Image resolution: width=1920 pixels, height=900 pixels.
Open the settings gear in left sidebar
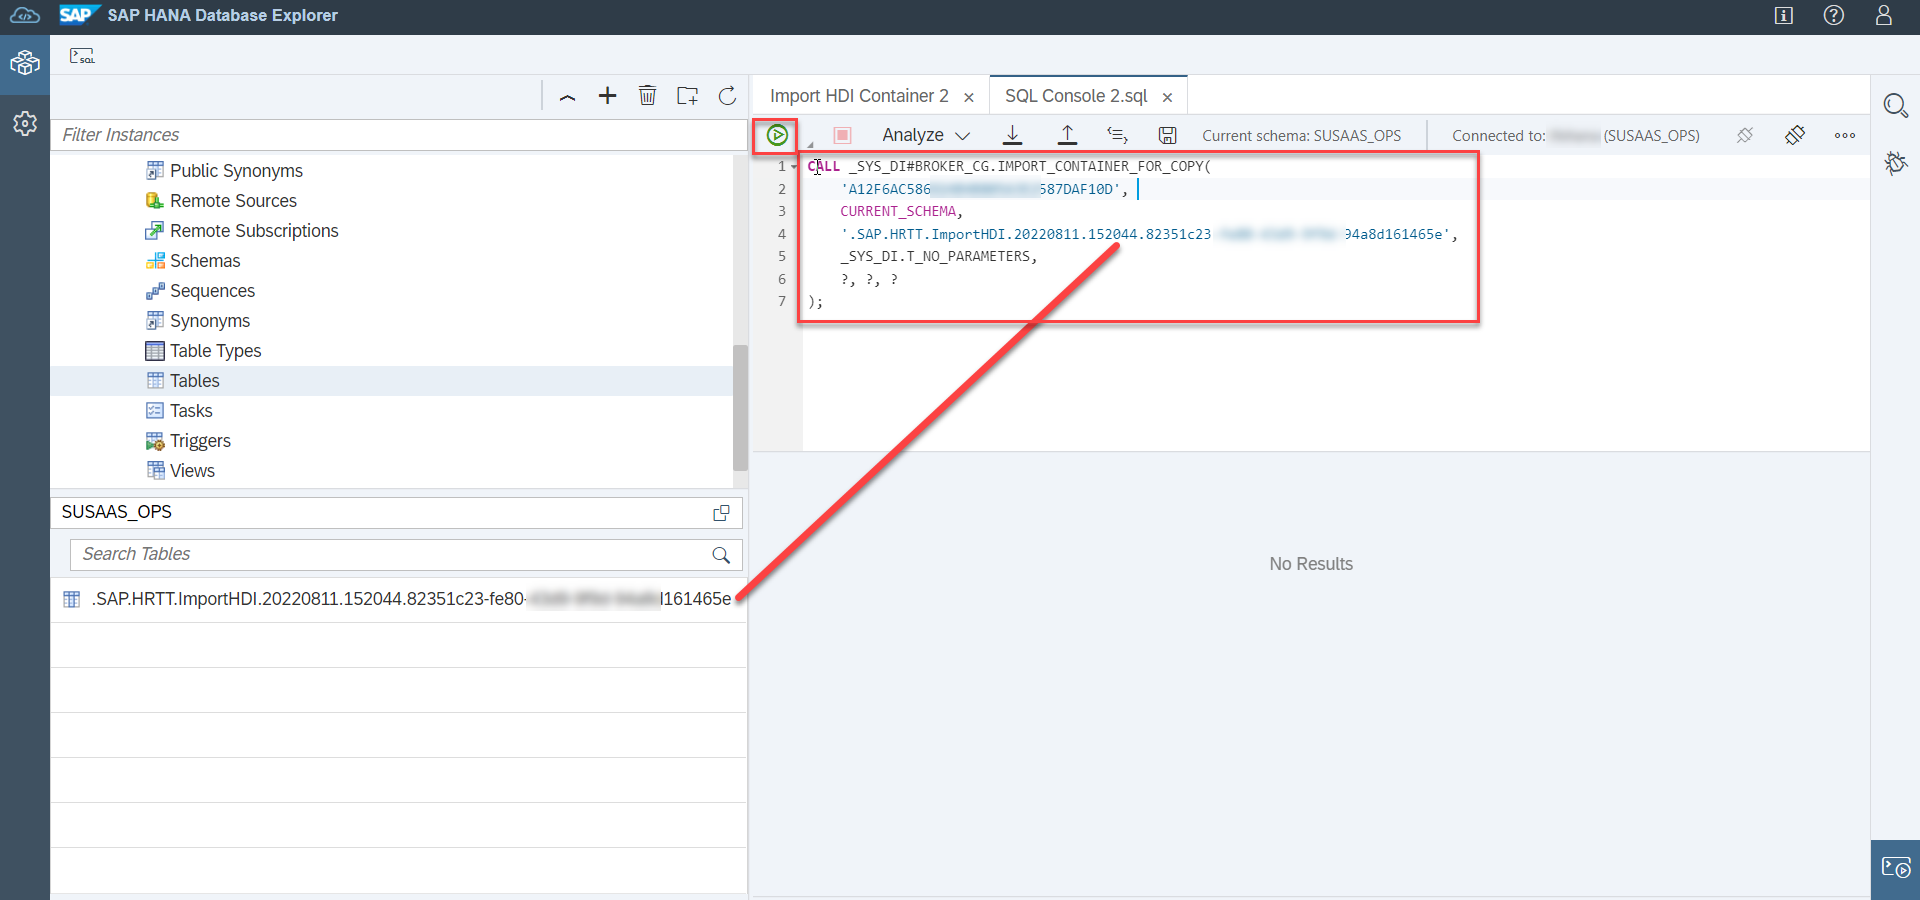(25, 123)
